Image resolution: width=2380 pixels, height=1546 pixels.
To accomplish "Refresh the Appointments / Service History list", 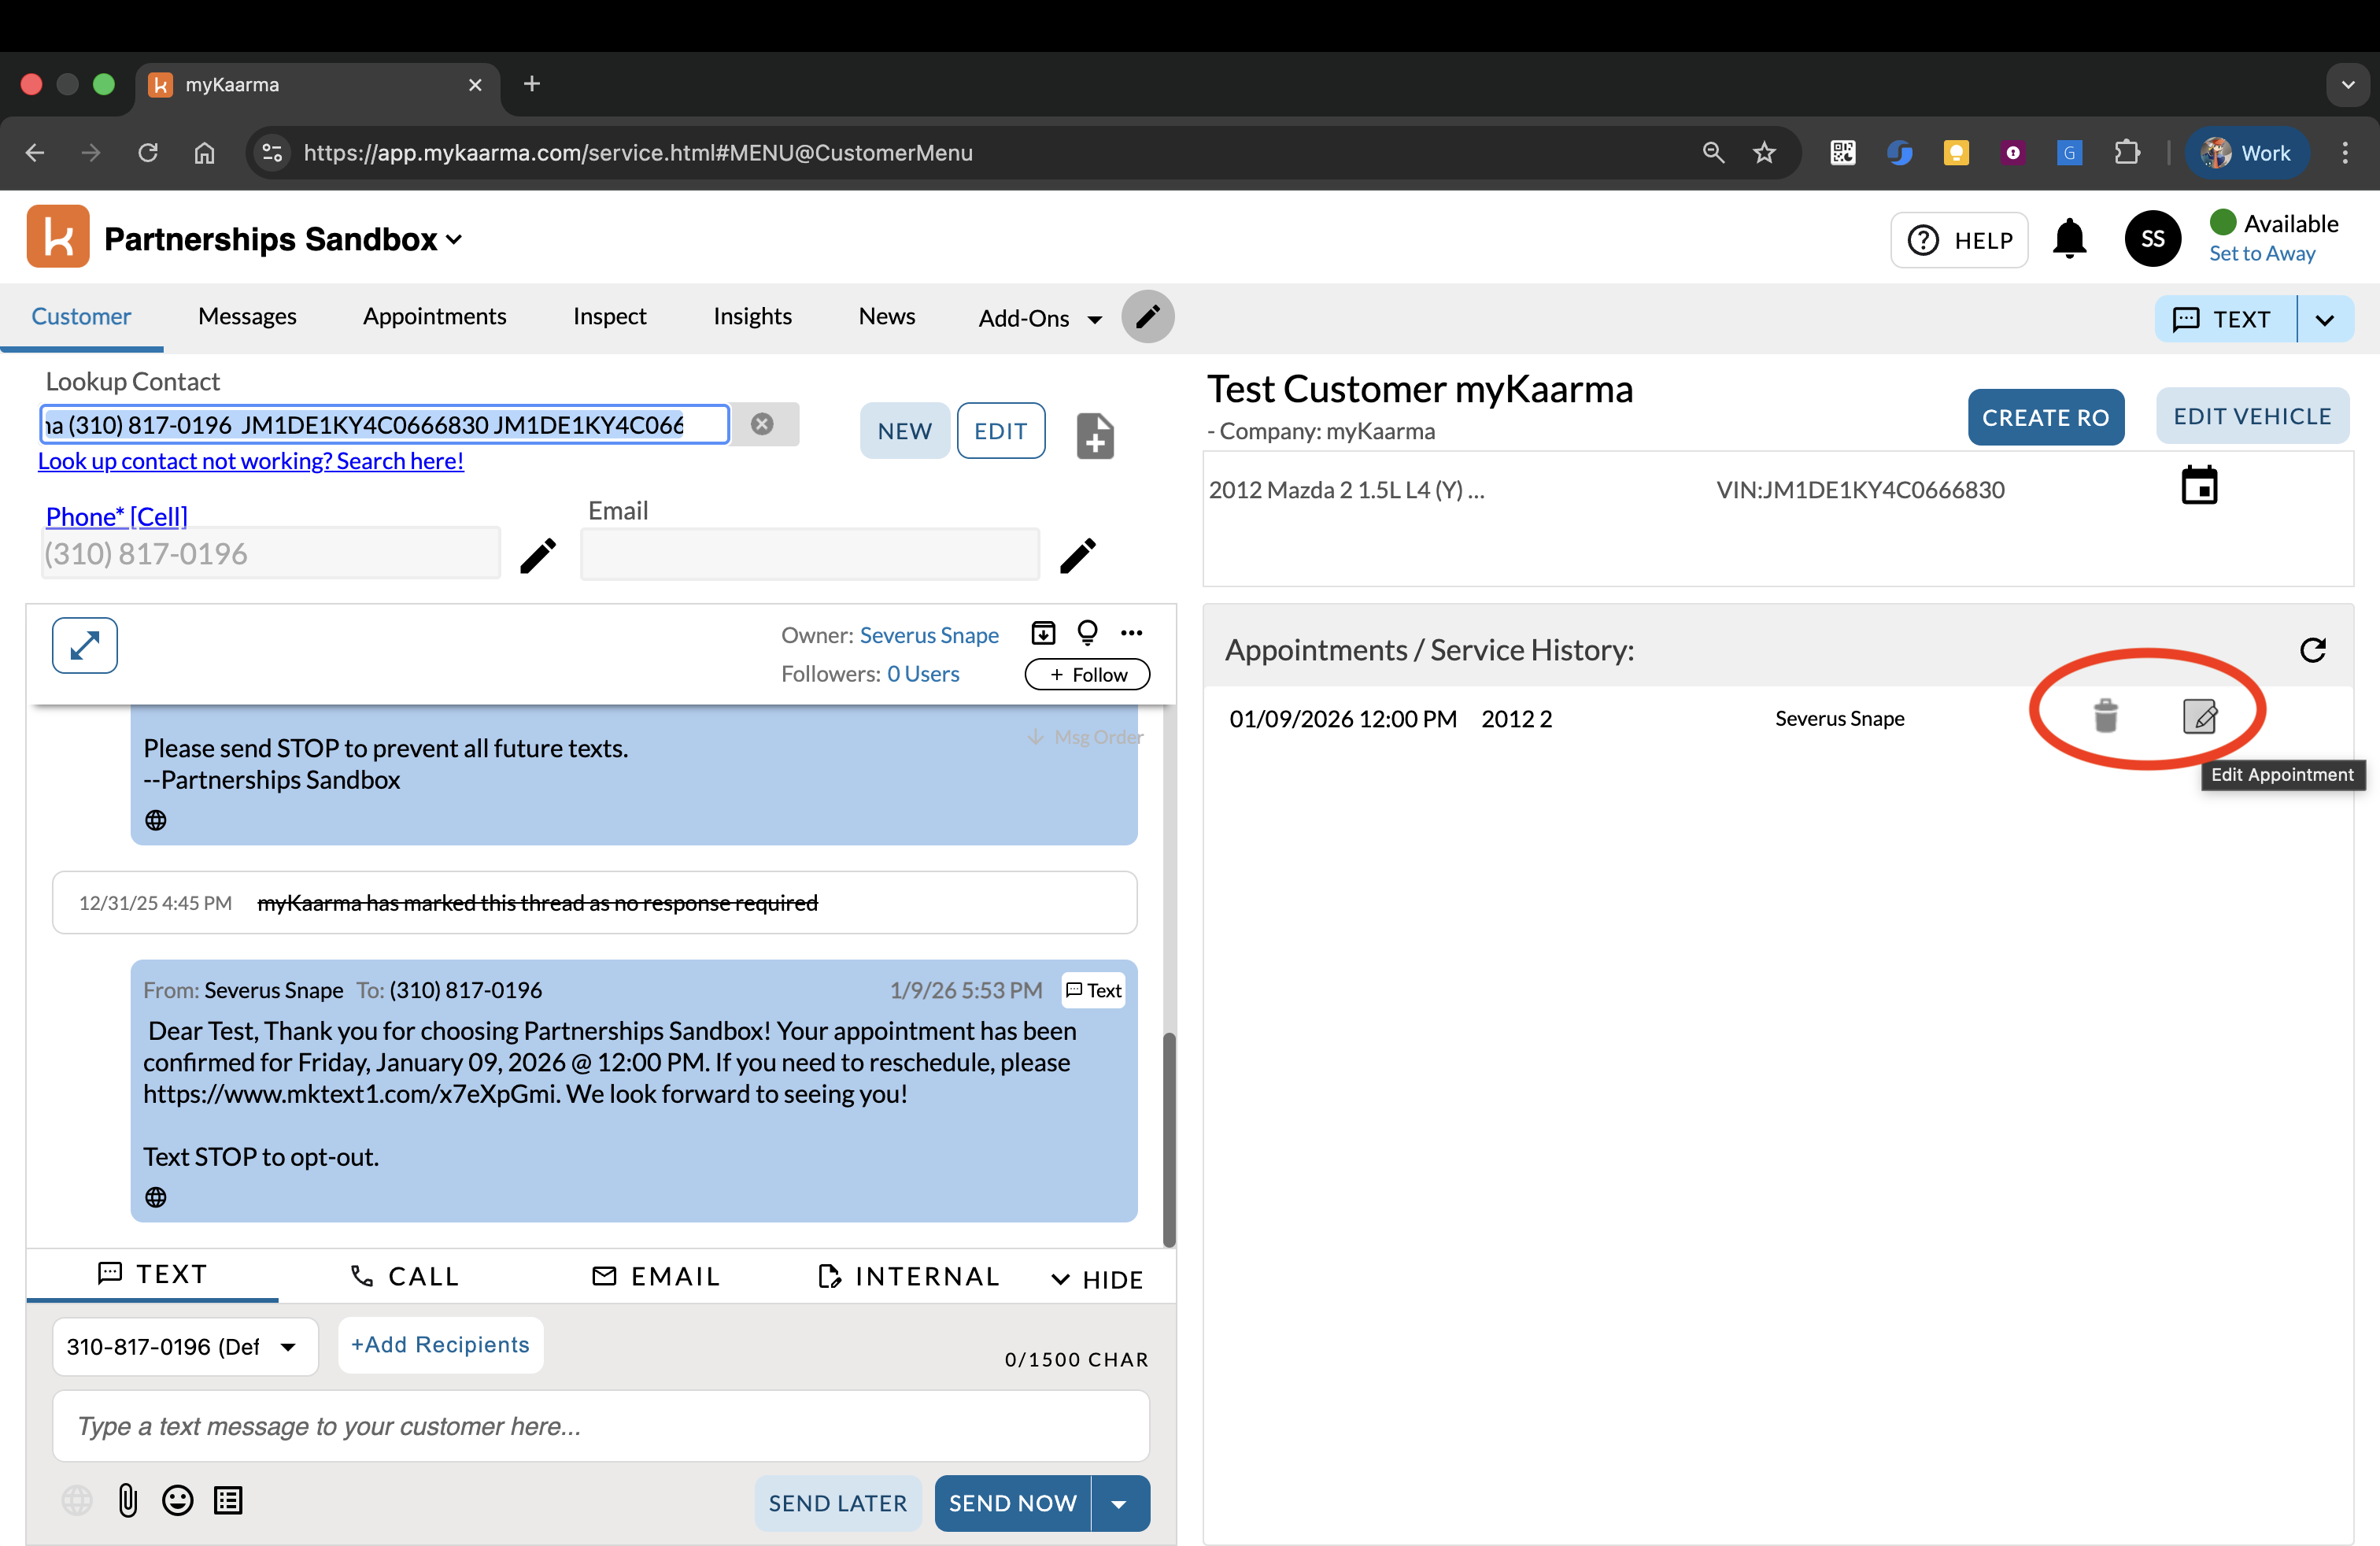I will pyautogui.click(x=2314, y=650).
